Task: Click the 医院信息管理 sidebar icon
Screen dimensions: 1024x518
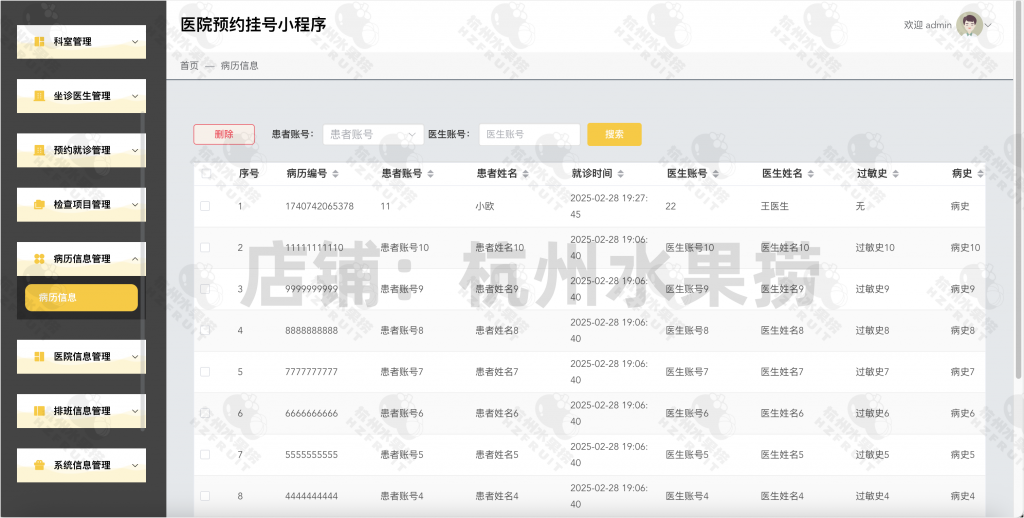Action: 39,356
